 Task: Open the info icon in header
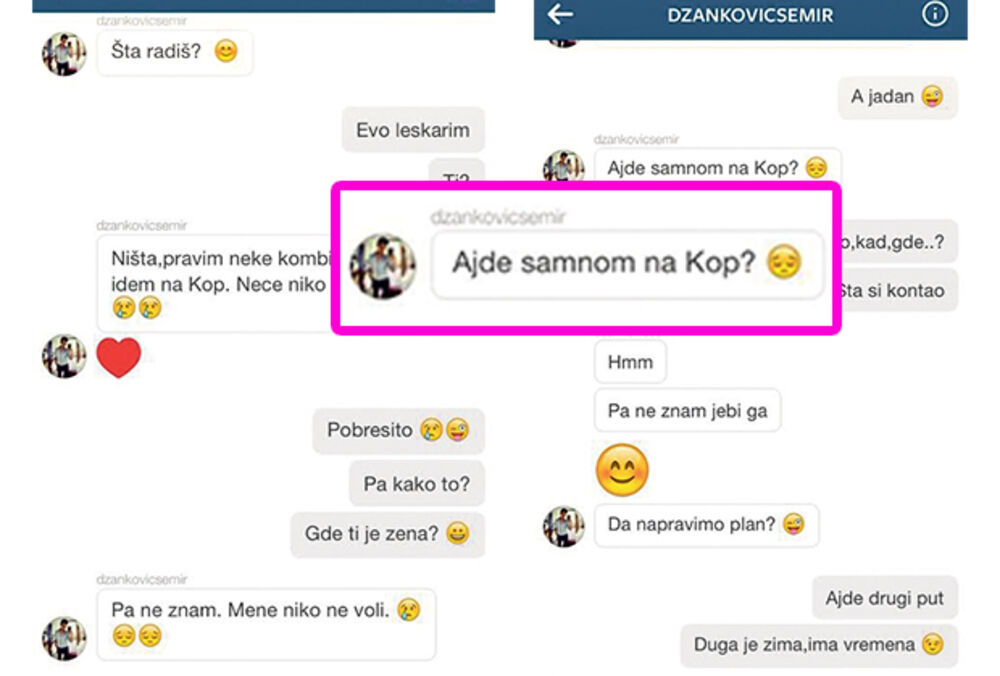(934, 13)
